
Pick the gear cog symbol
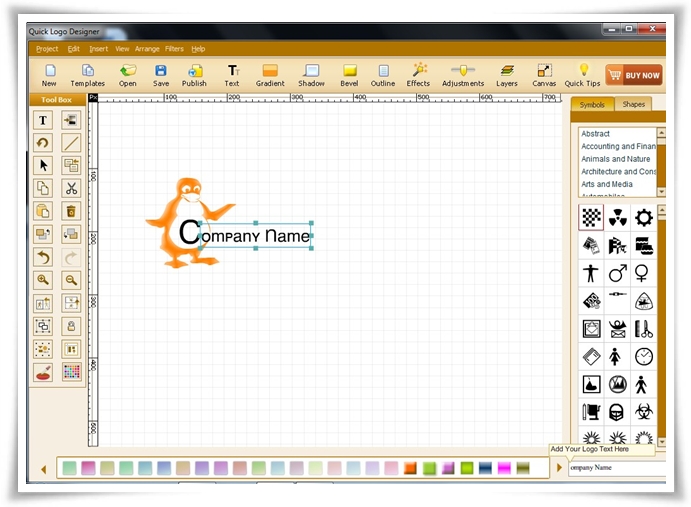[x=644, y=217]
